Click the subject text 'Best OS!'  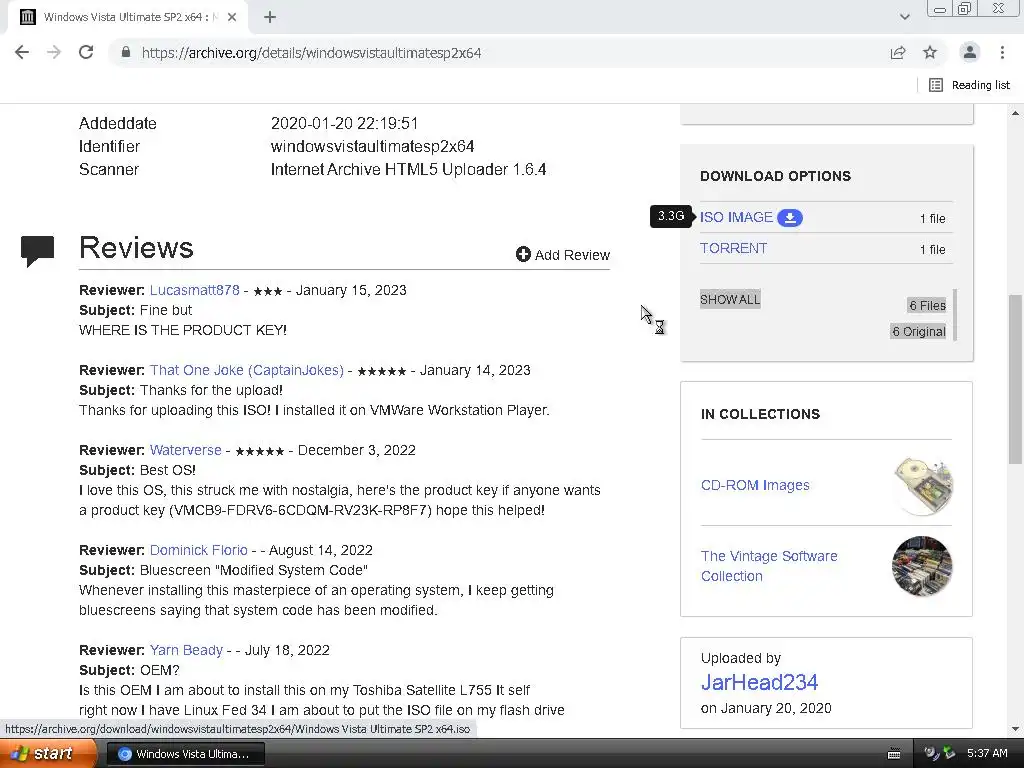pos(167,470)
